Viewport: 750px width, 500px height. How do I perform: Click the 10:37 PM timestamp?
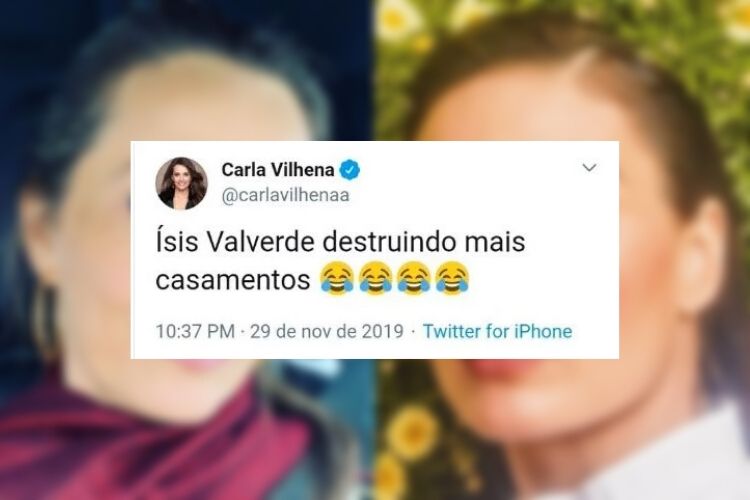coord(195,331)
